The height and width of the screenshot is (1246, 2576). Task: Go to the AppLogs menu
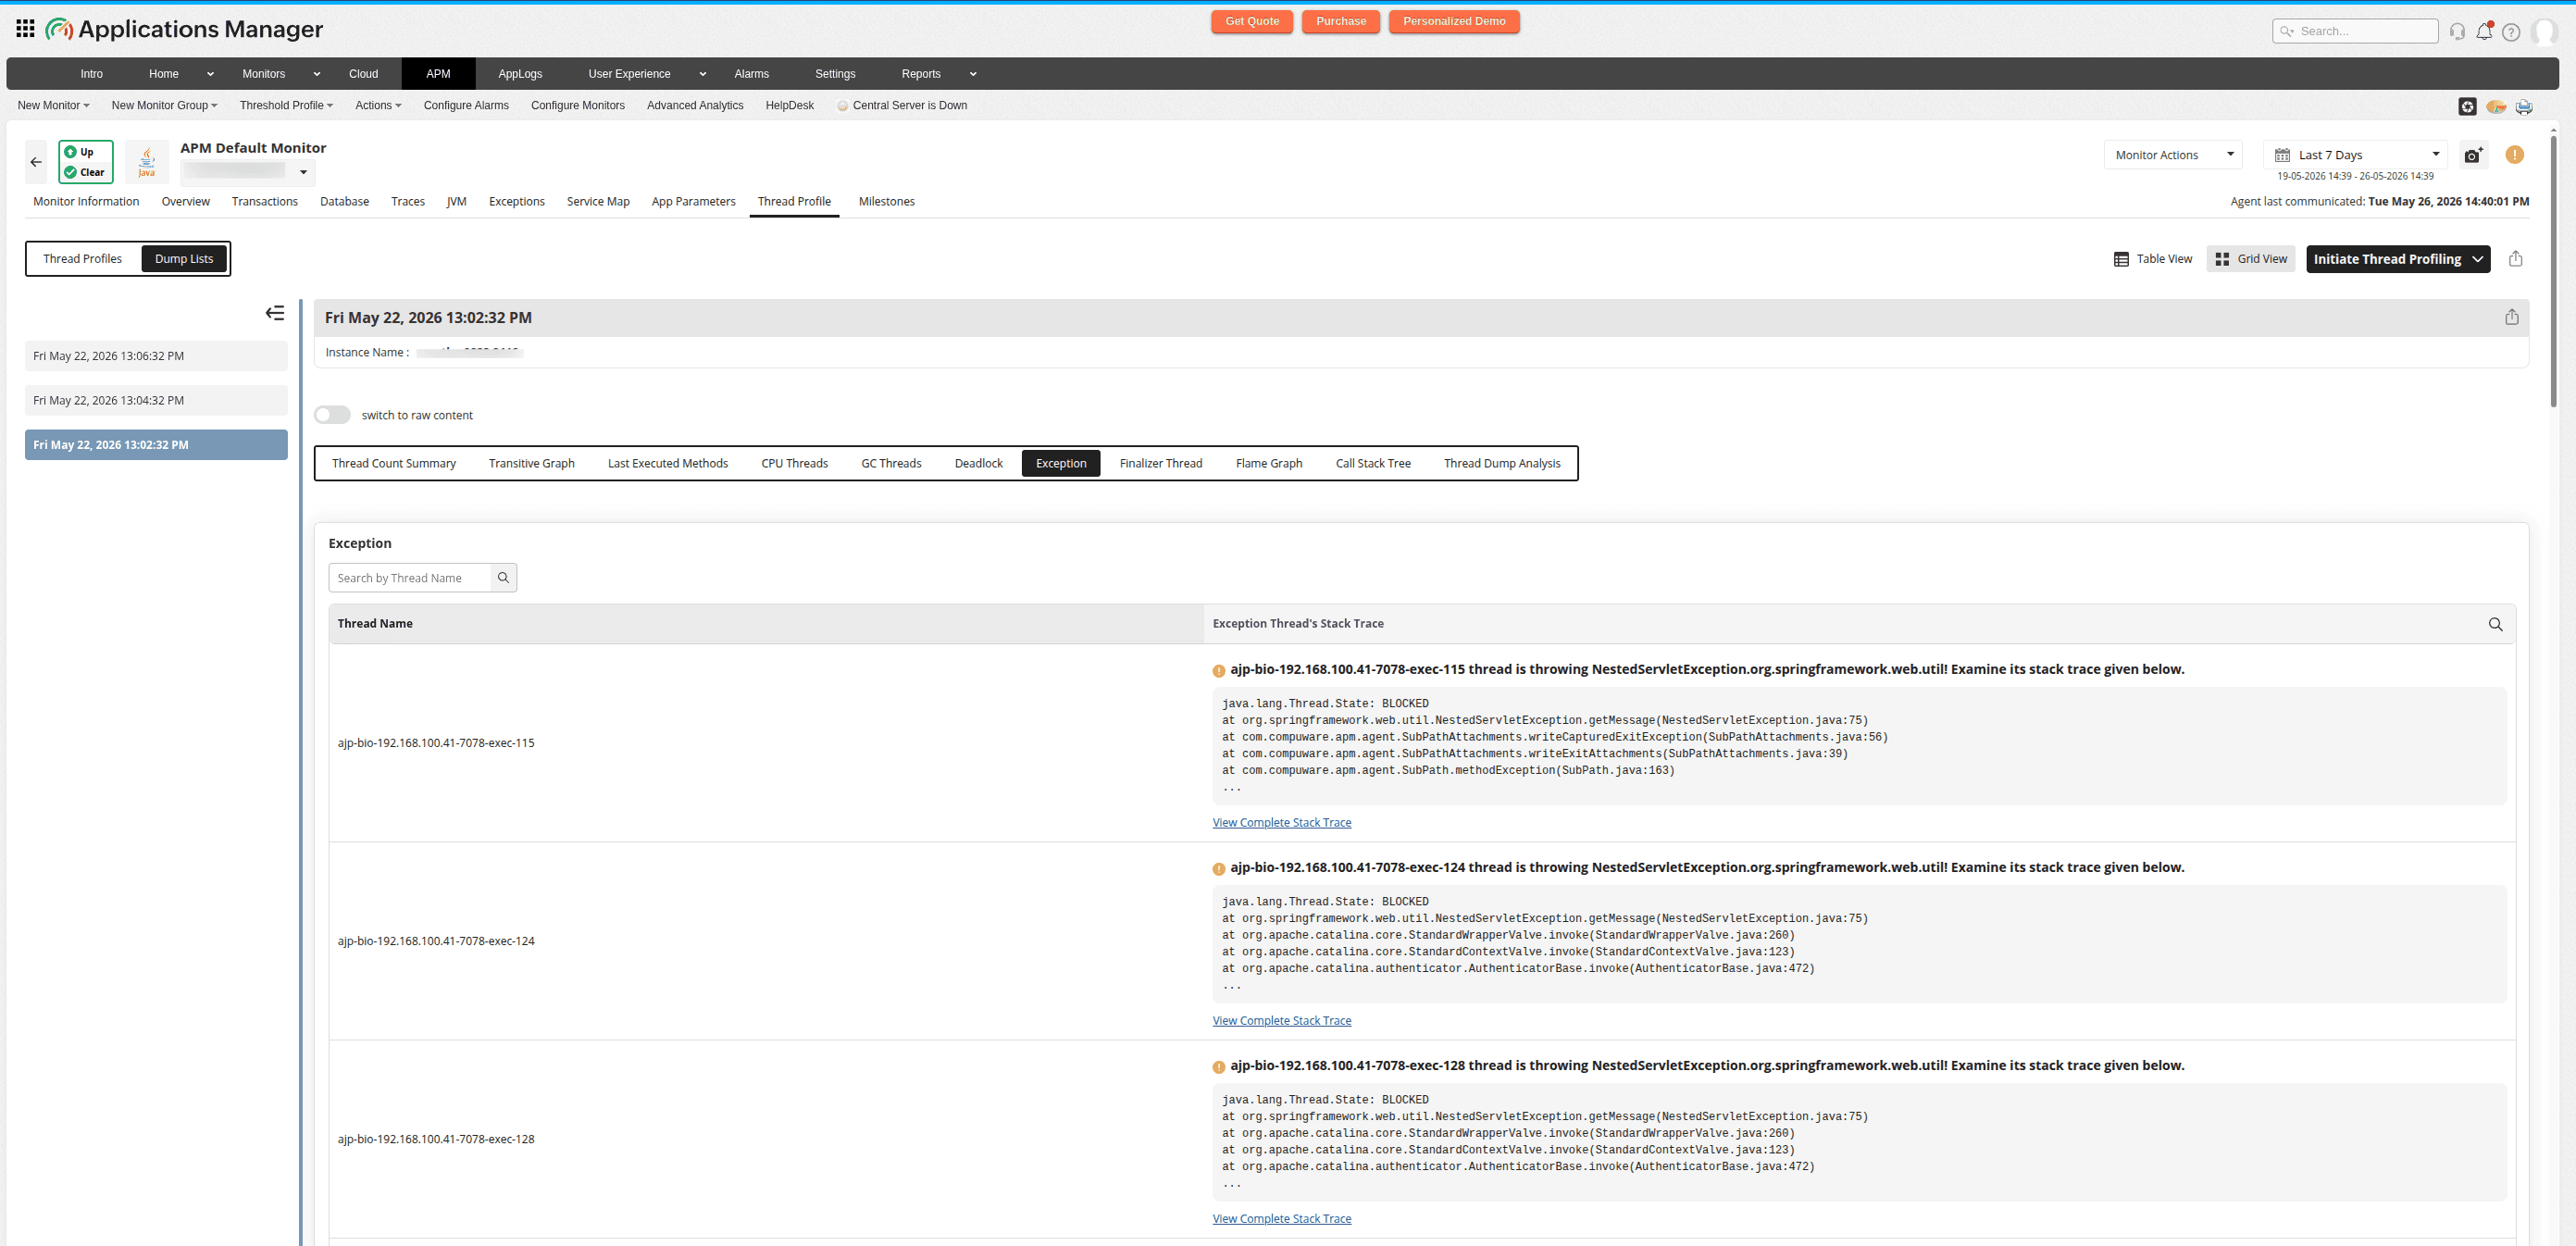coord(520,74)
